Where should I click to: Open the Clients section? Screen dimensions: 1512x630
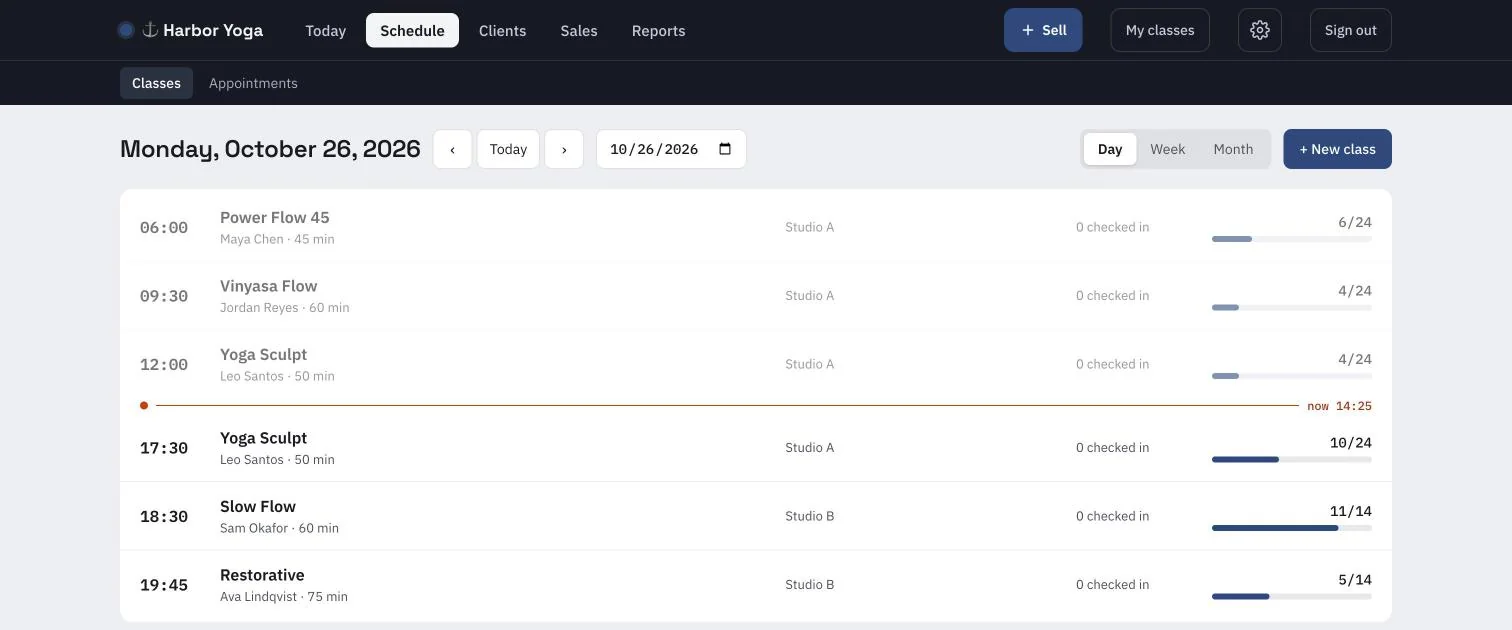503,30
